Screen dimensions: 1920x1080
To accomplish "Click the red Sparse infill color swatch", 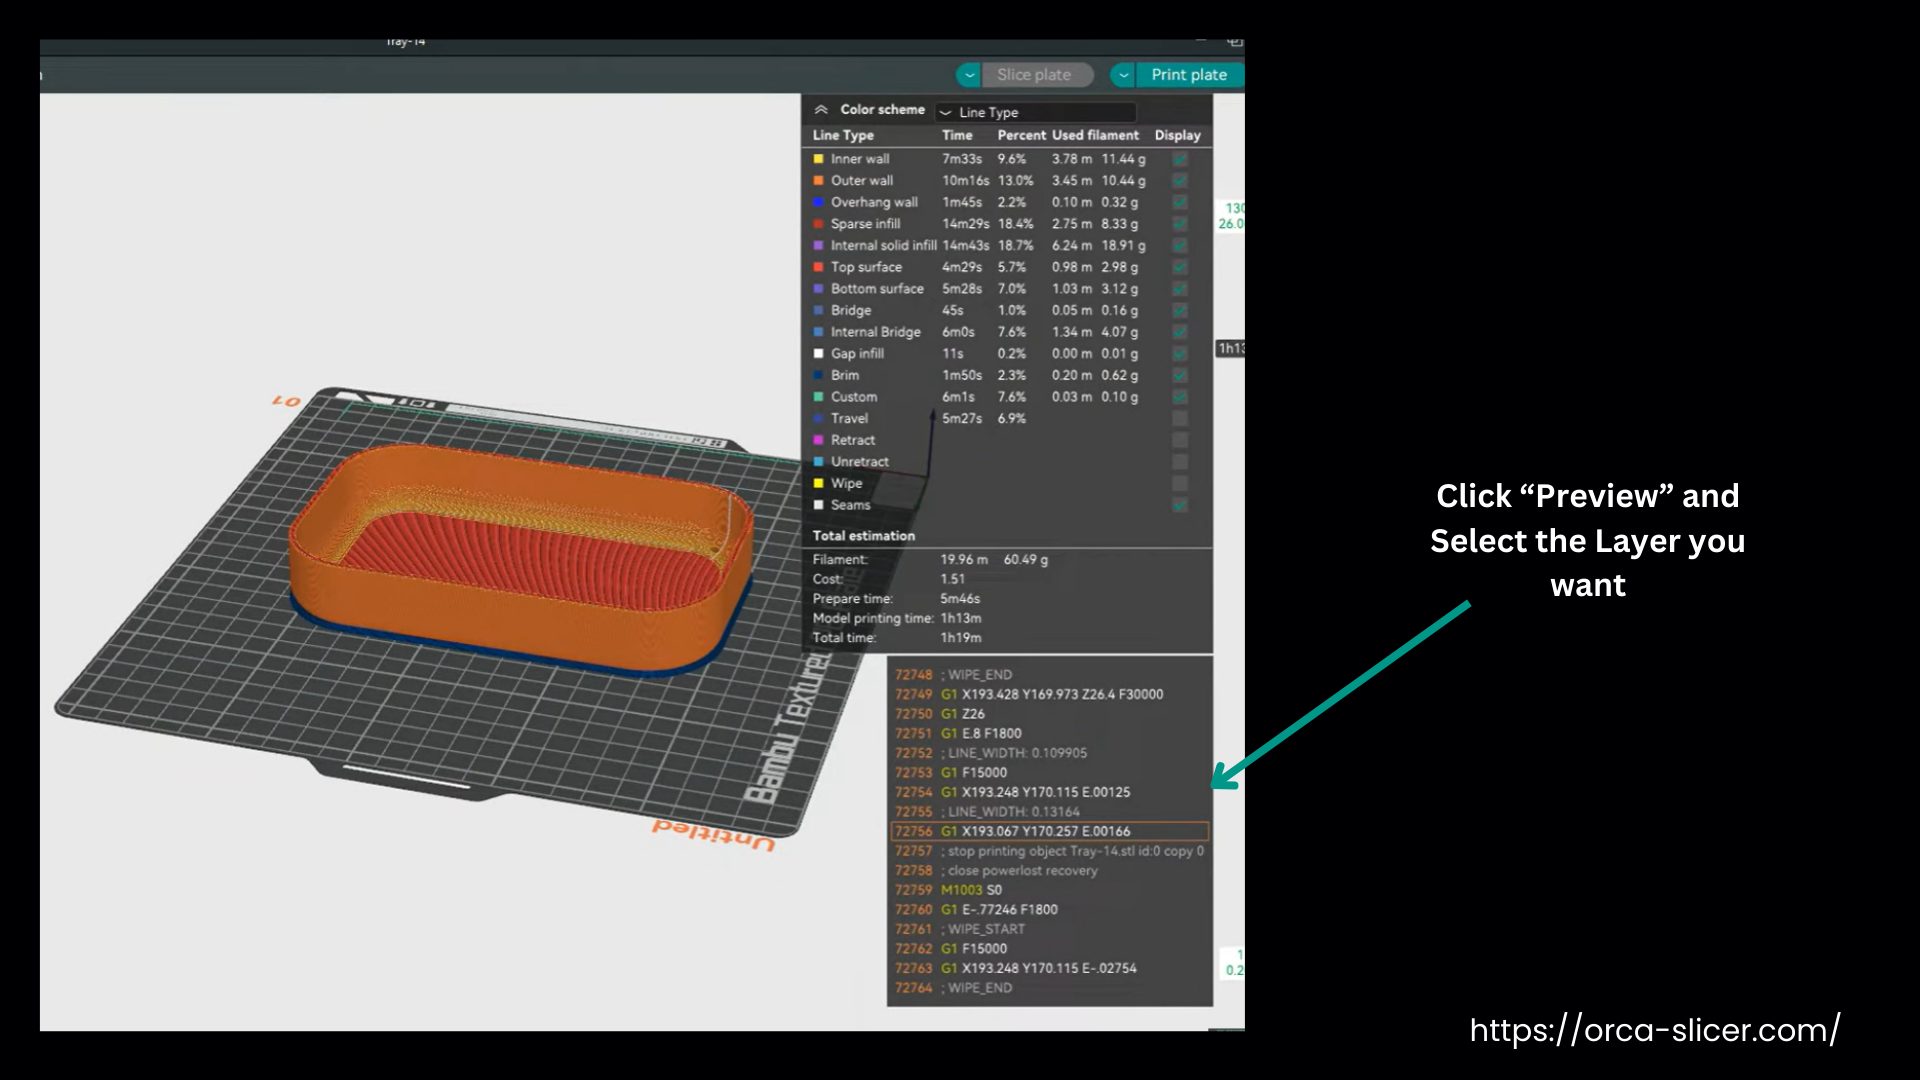I will pos(818,224).
